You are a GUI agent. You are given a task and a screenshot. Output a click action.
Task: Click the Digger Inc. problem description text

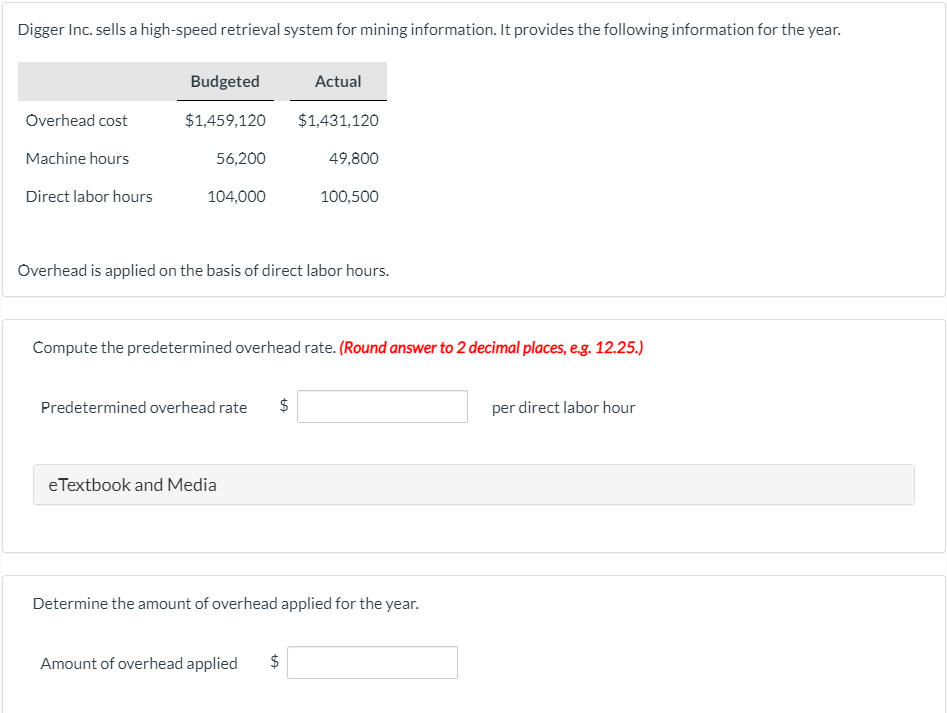pos(429,30)
